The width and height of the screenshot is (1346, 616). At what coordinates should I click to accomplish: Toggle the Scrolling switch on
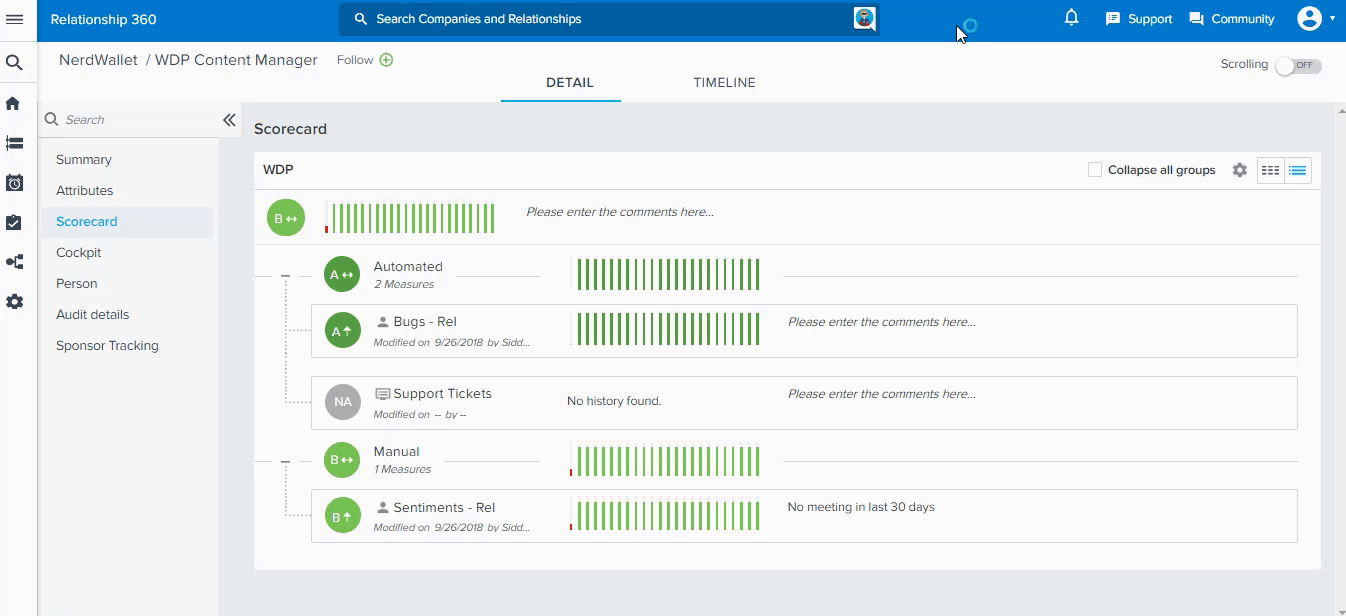coord(1298,65)
